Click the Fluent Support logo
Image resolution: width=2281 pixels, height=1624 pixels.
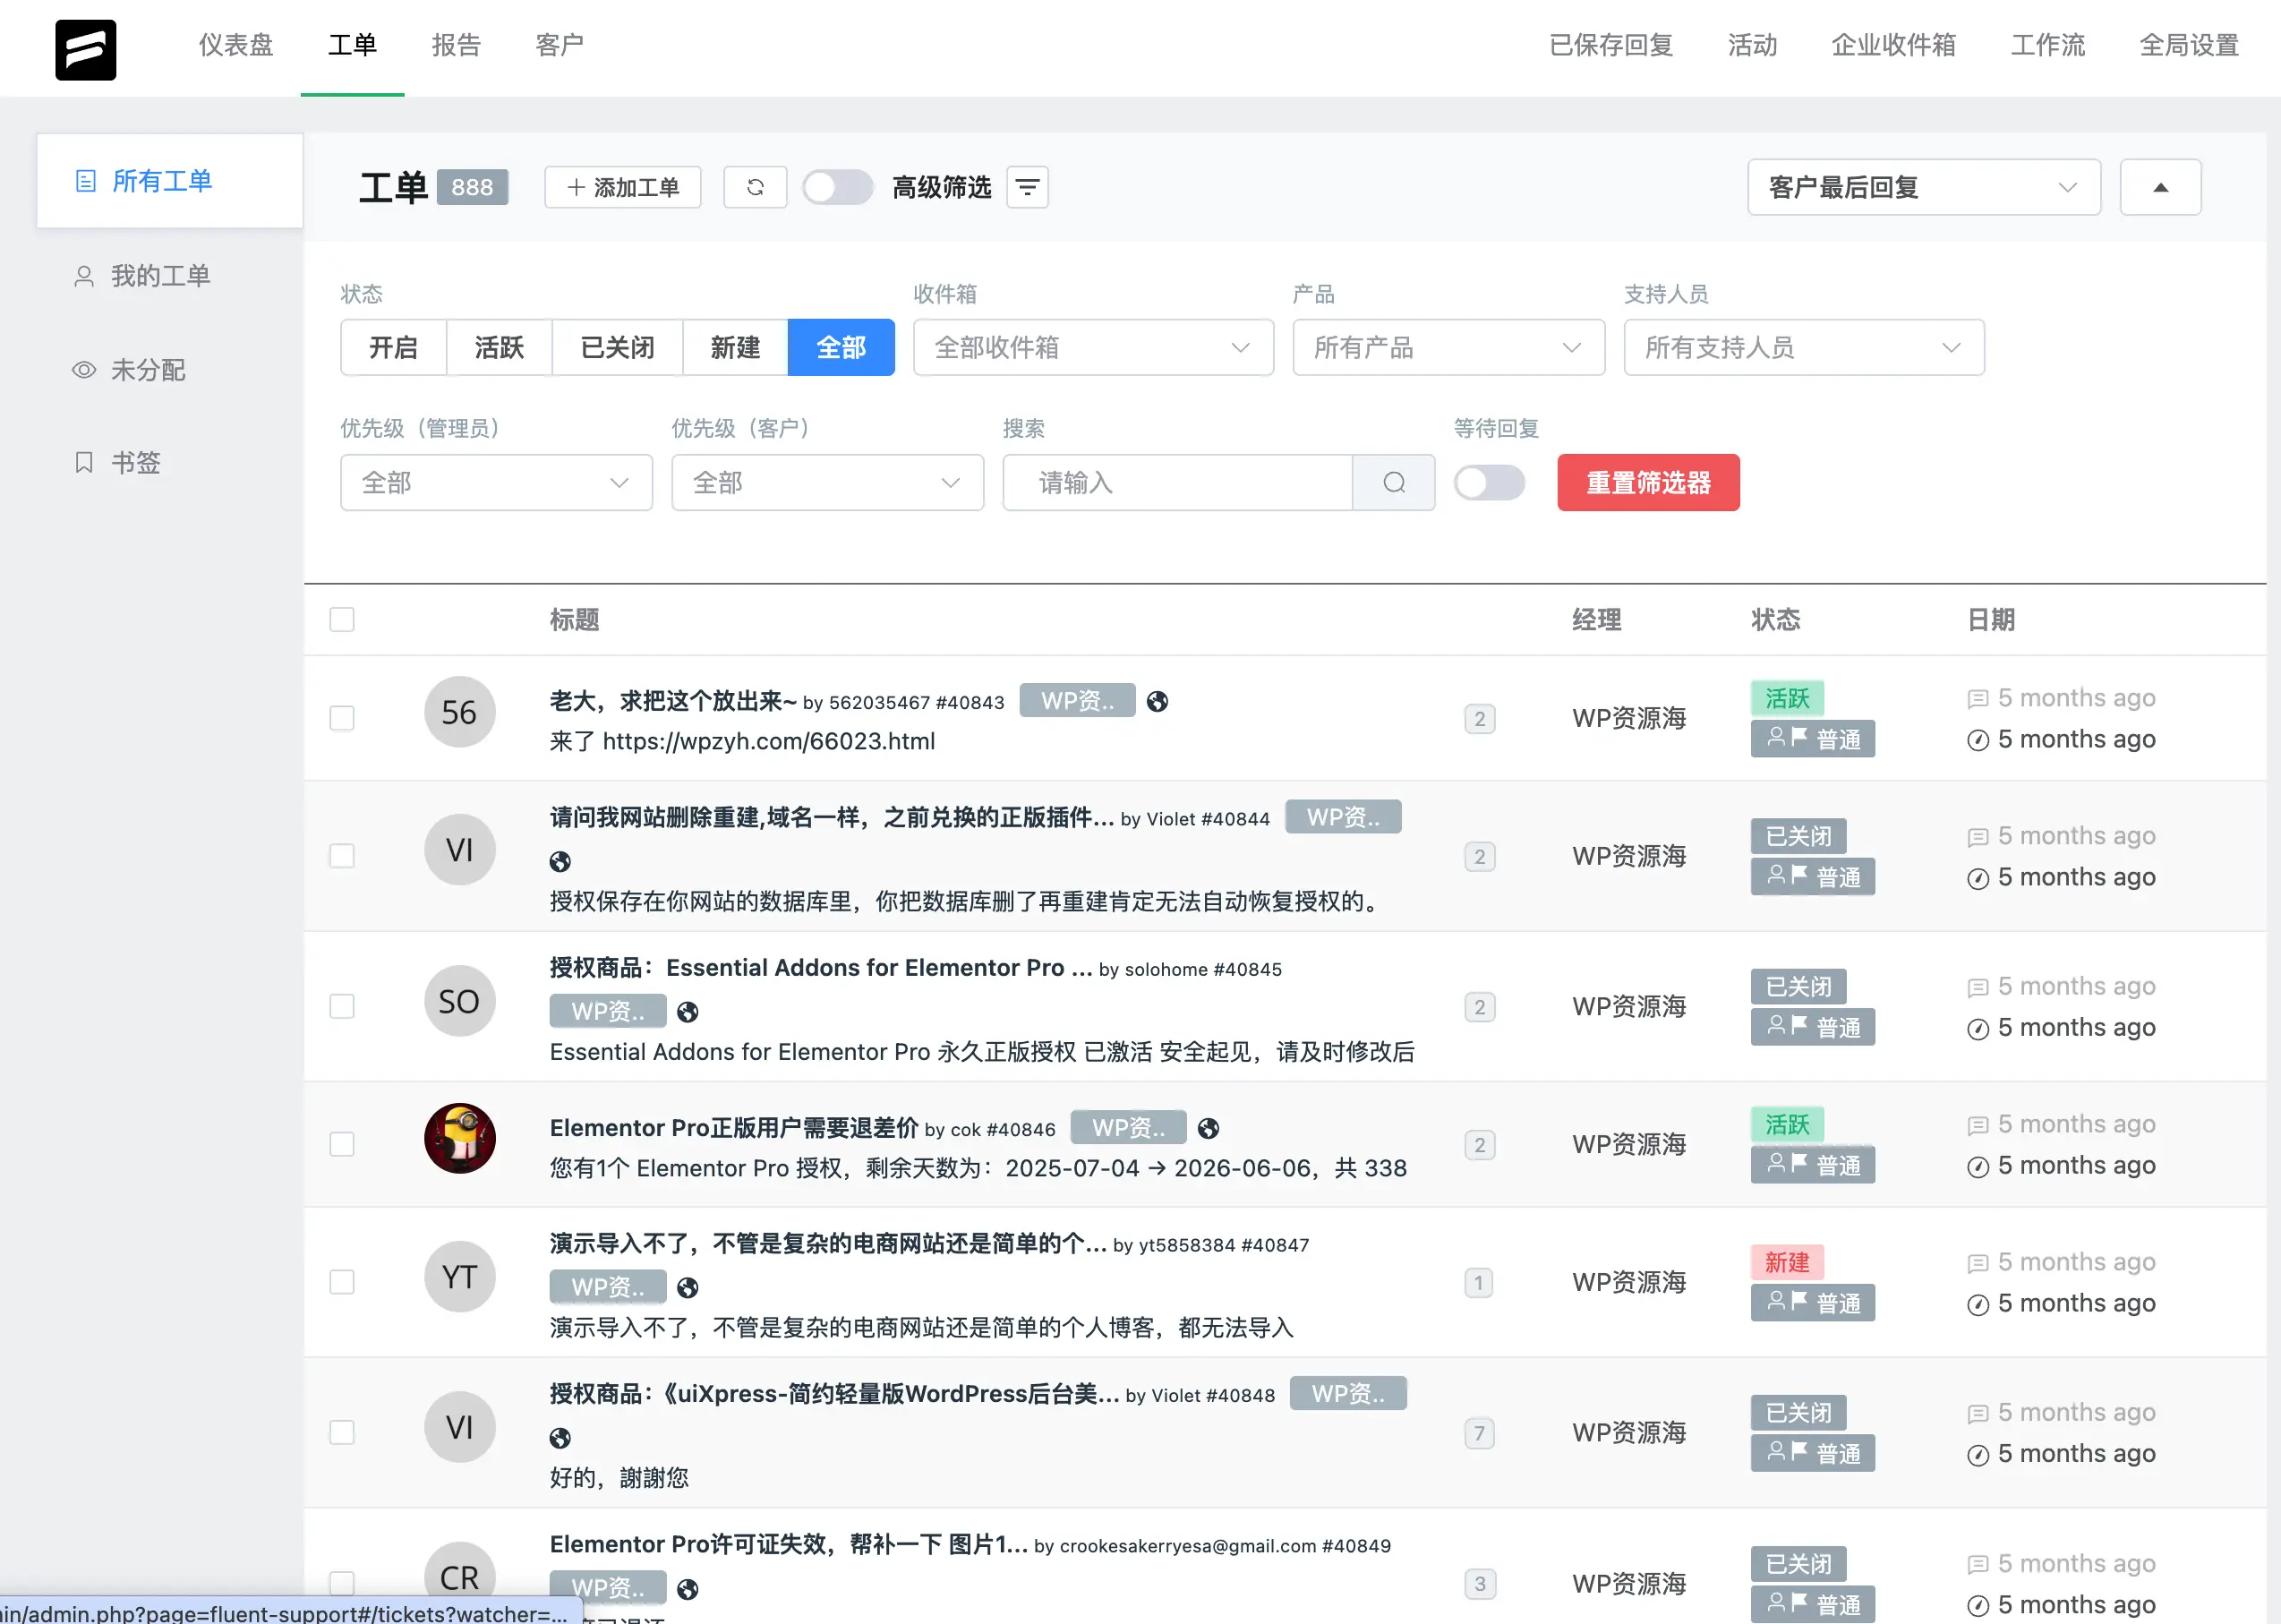pyautogui.click(x=86, y=48)
